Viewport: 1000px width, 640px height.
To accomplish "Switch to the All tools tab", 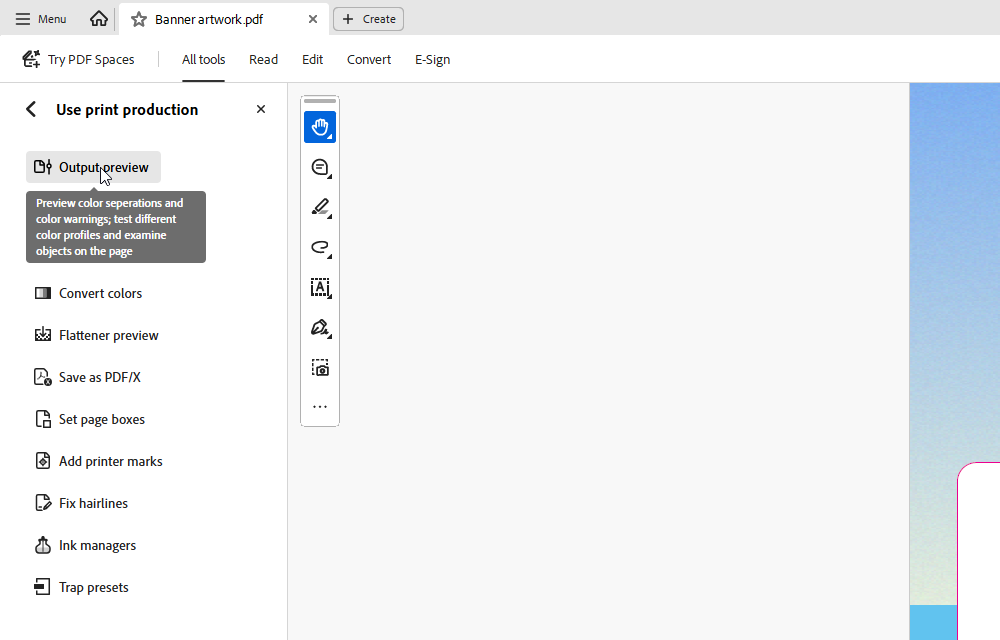I will pos(203,59).
